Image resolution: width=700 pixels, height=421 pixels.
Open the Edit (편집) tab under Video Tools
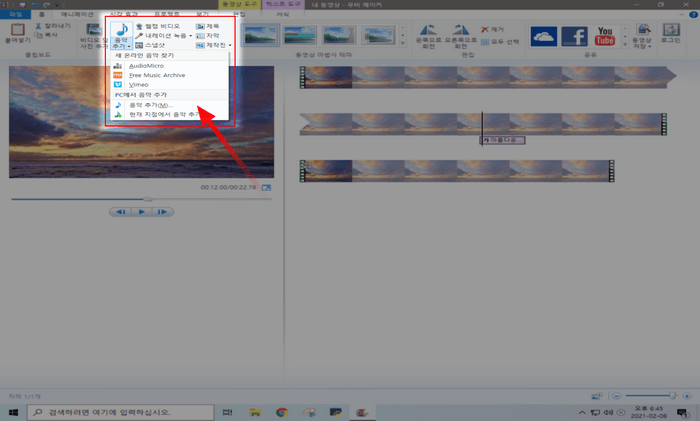click(239, 15)
